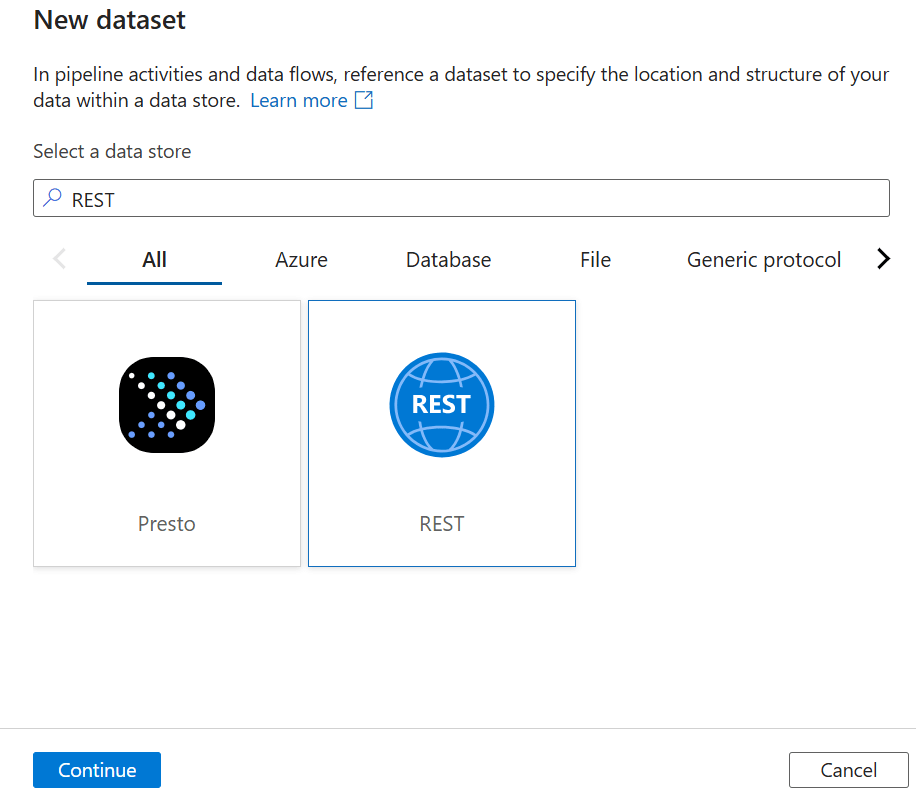Click the external link icon beside Learn more
916x799 pixels.
(x=364, y=101)
